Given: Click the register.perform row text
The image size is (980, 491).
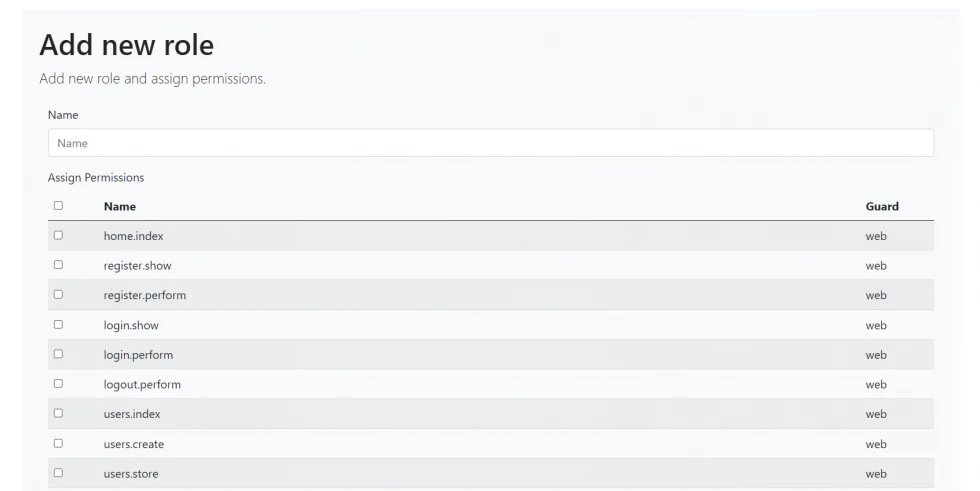Looking at the screenshot, I should (145, 296).
